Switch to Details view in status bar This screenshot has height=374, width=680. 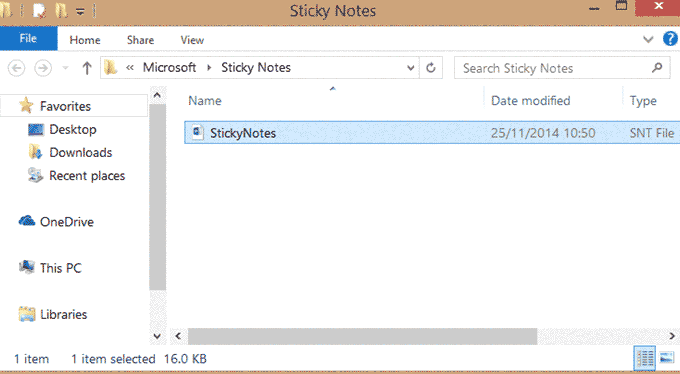click(x=645, y=358)
